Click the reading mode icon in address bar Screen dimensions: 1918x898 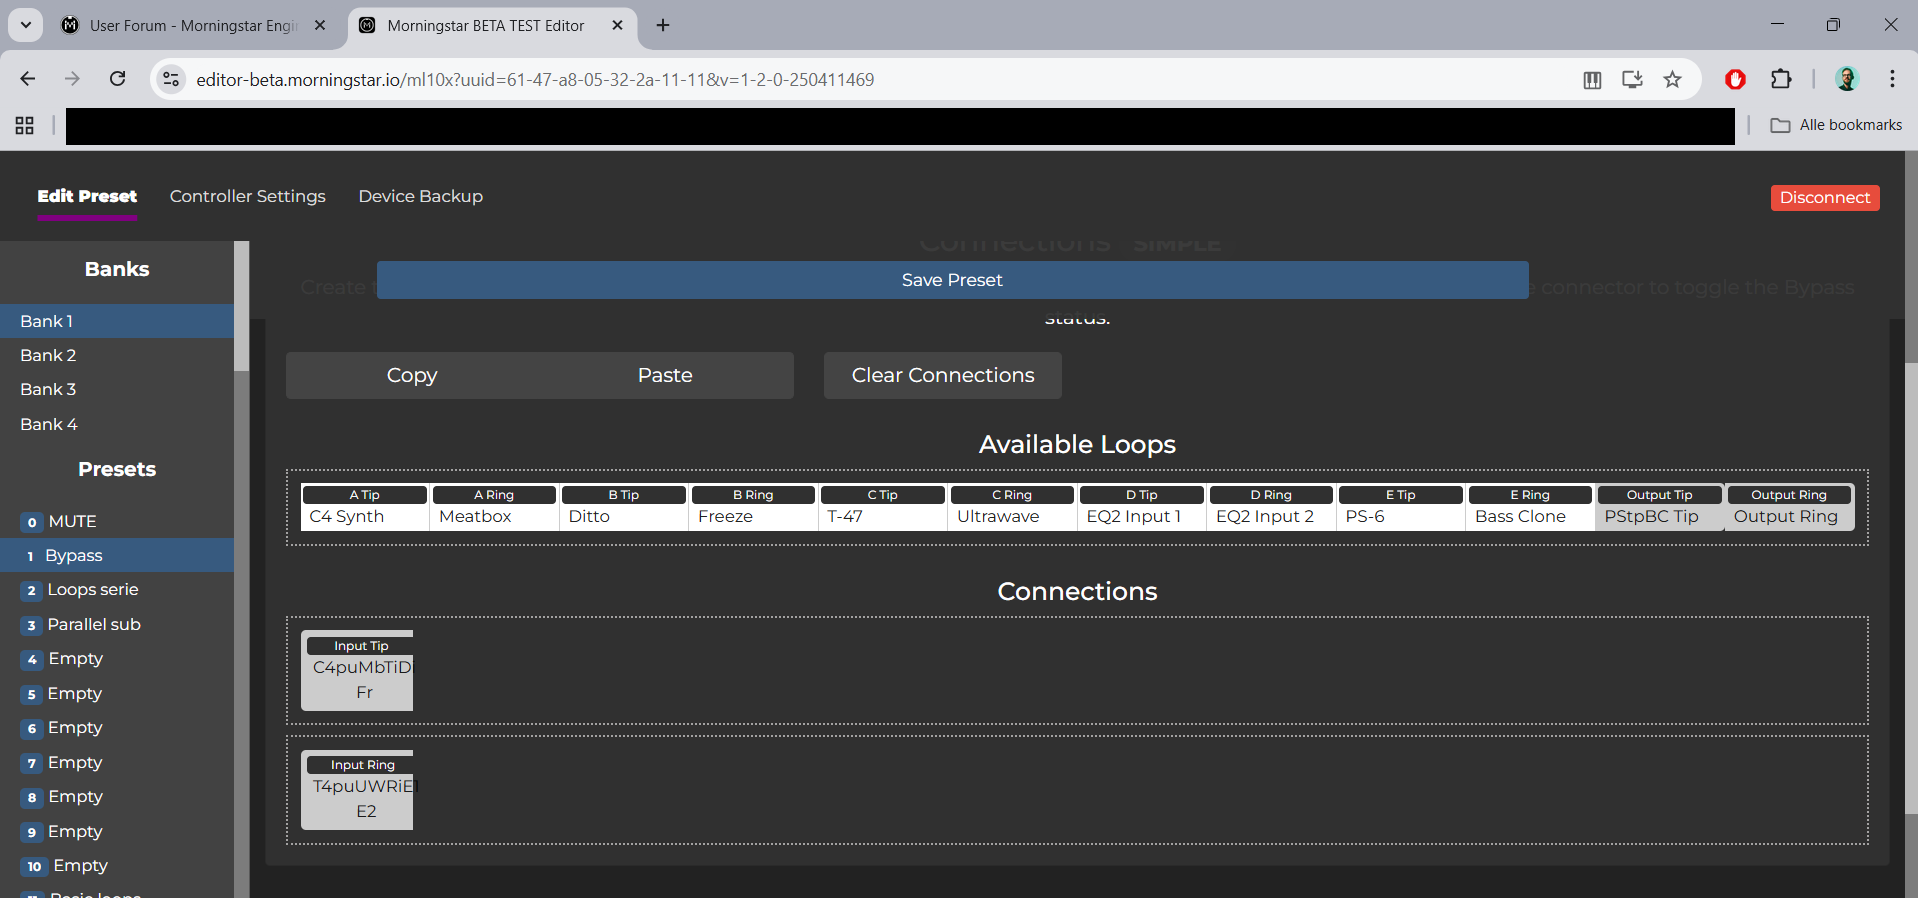click(x=1592, y=79)
